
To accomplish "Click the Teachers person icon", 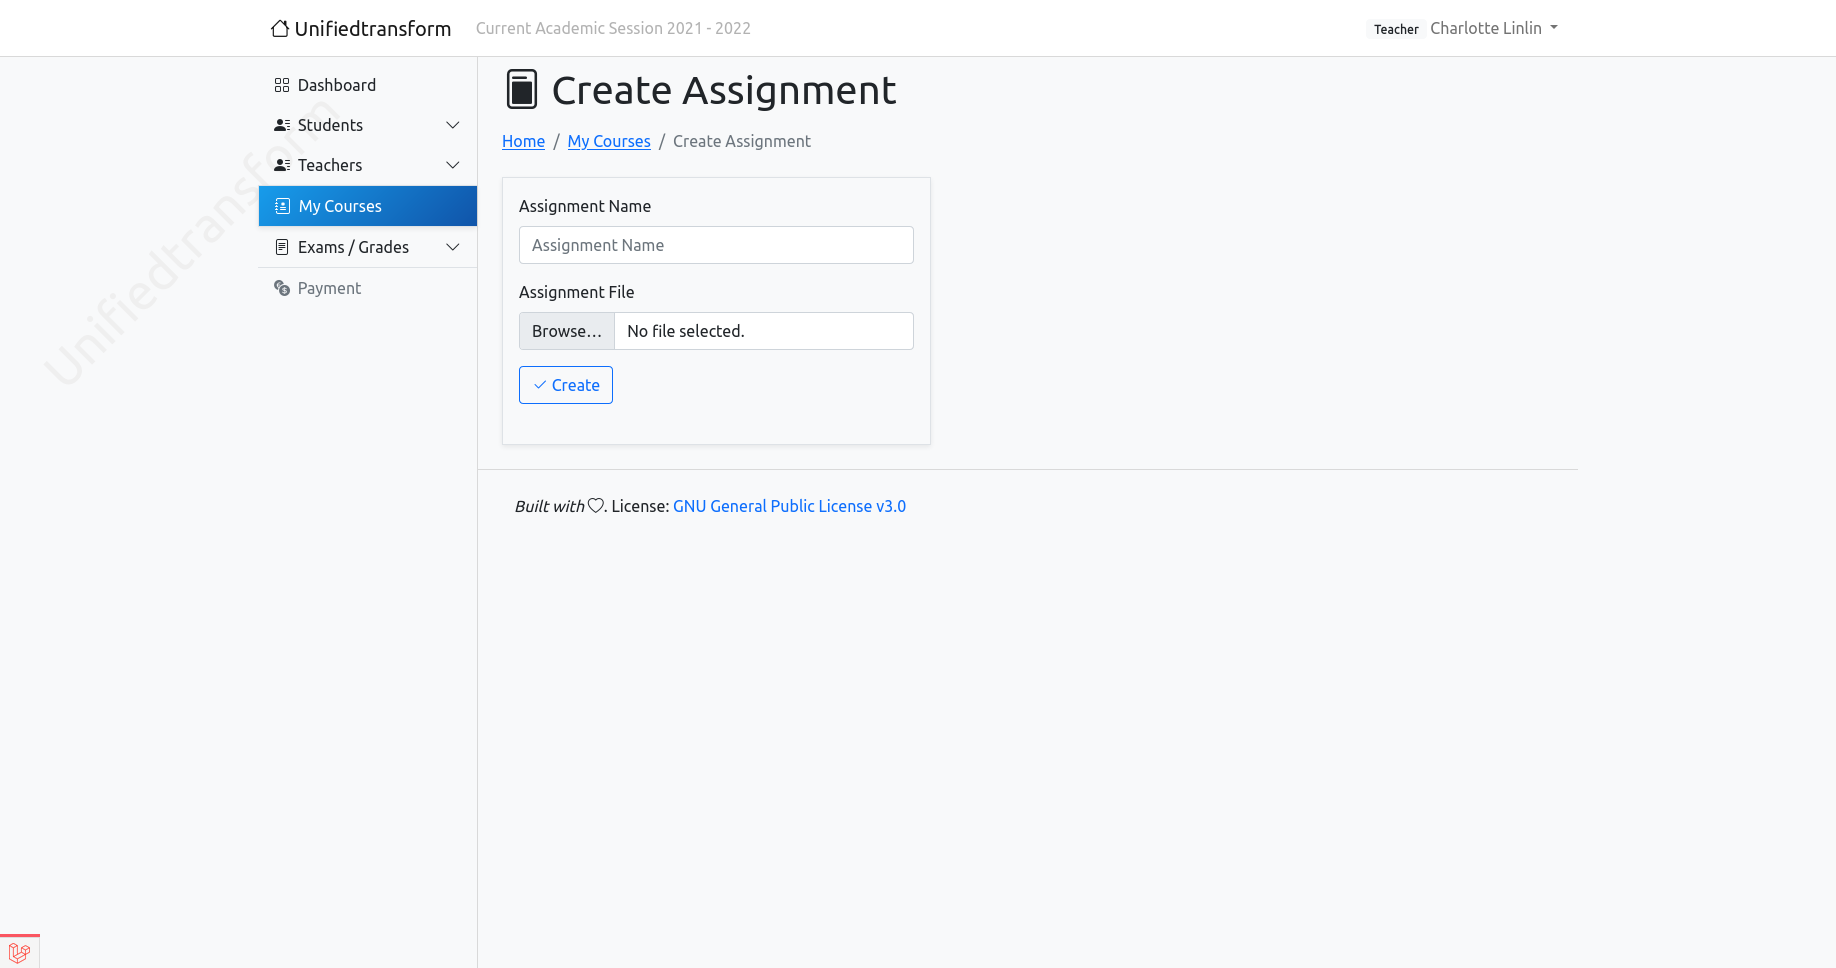I will click(282, 165).
